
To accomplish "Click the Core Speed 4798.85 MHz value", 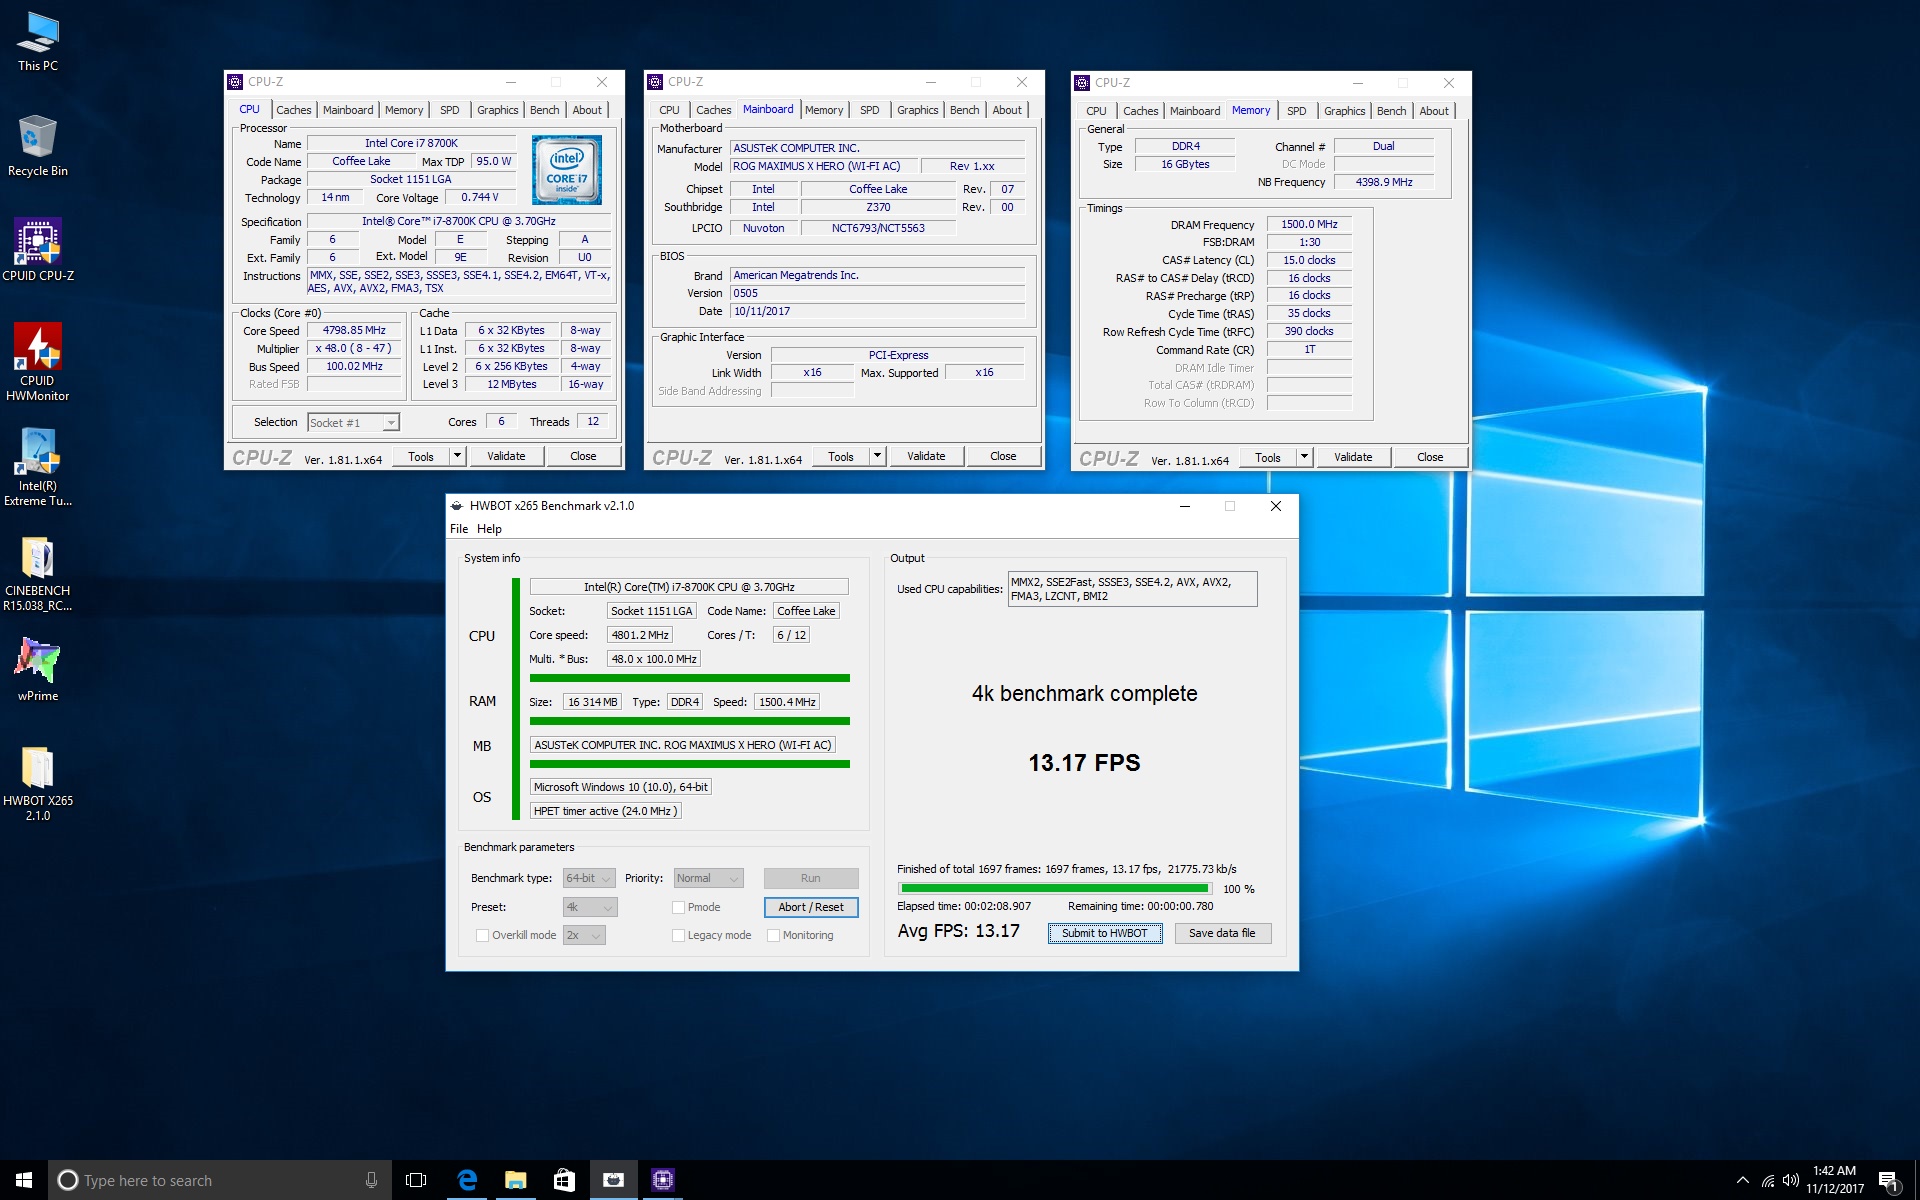I will pyautogui.click(x=354, y=330).
